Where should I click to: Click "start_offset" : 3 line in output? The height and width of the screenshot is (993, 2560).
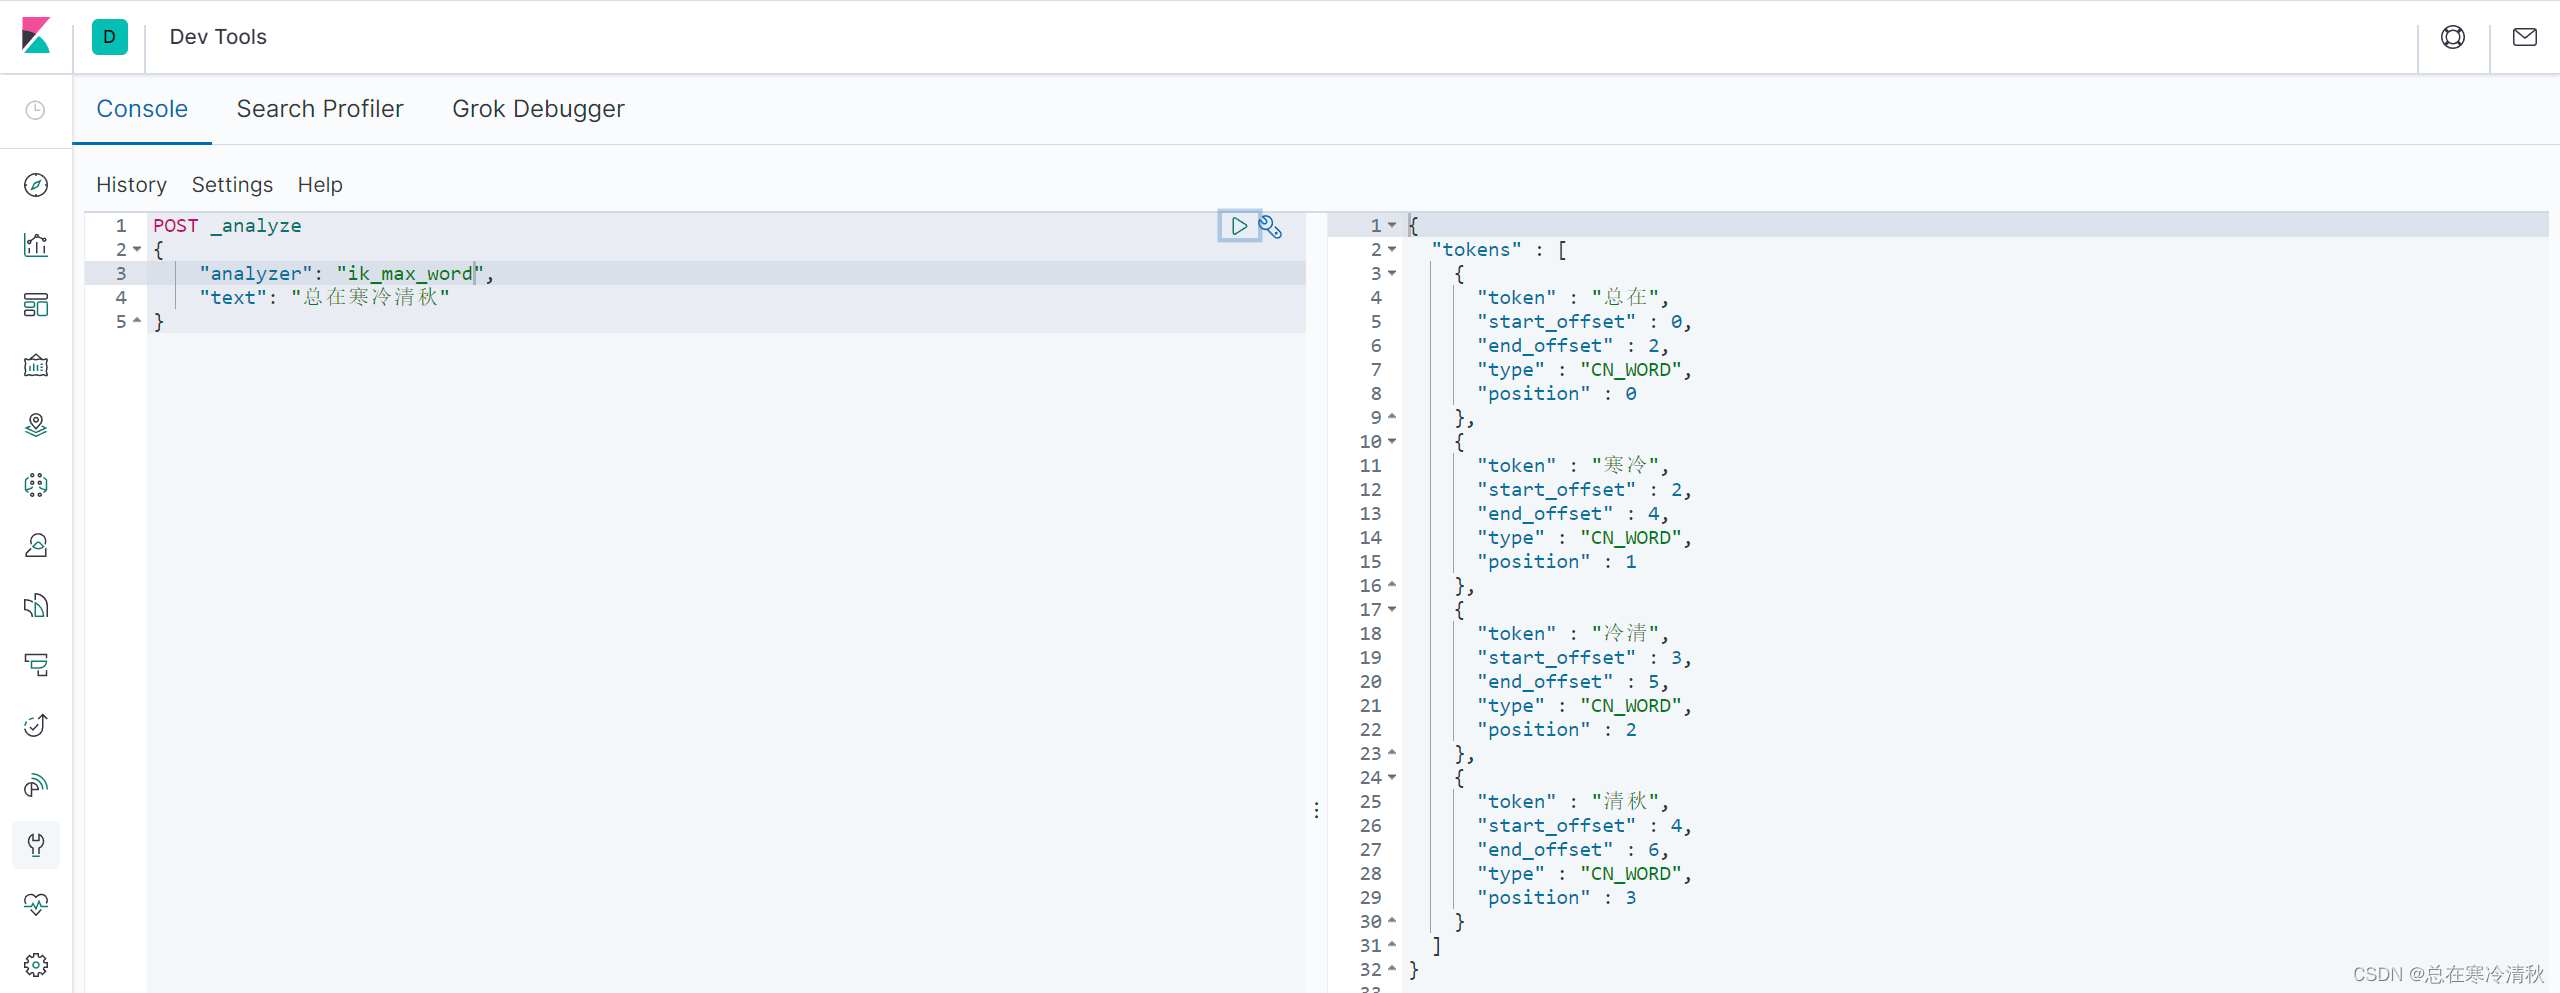1585,657
